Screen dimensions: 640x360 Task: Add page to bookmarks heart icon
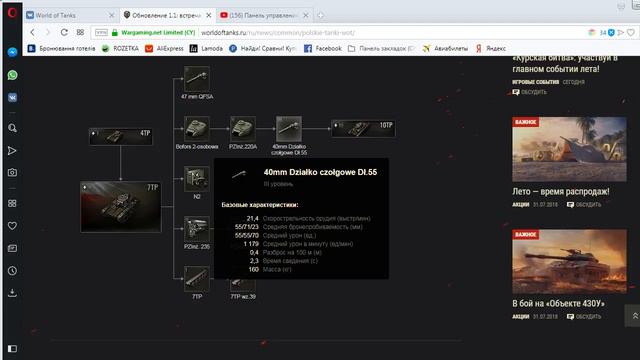631,33
